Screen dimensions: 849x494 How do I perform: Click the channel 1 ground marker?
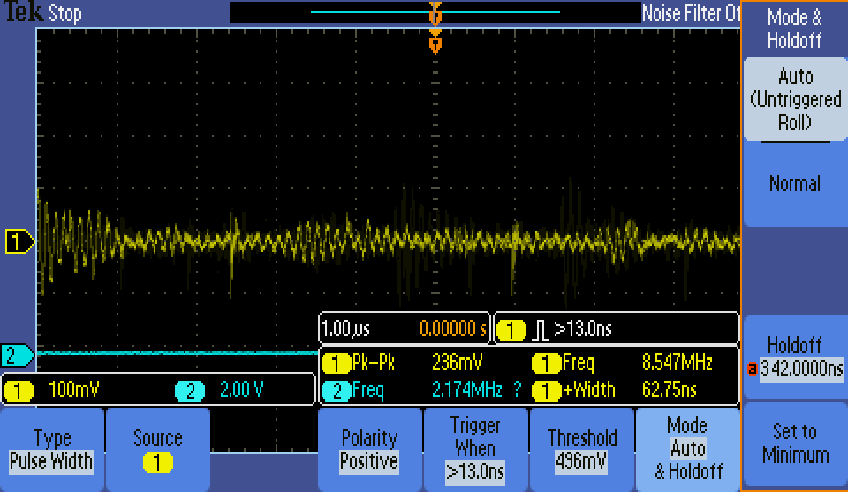20,242
